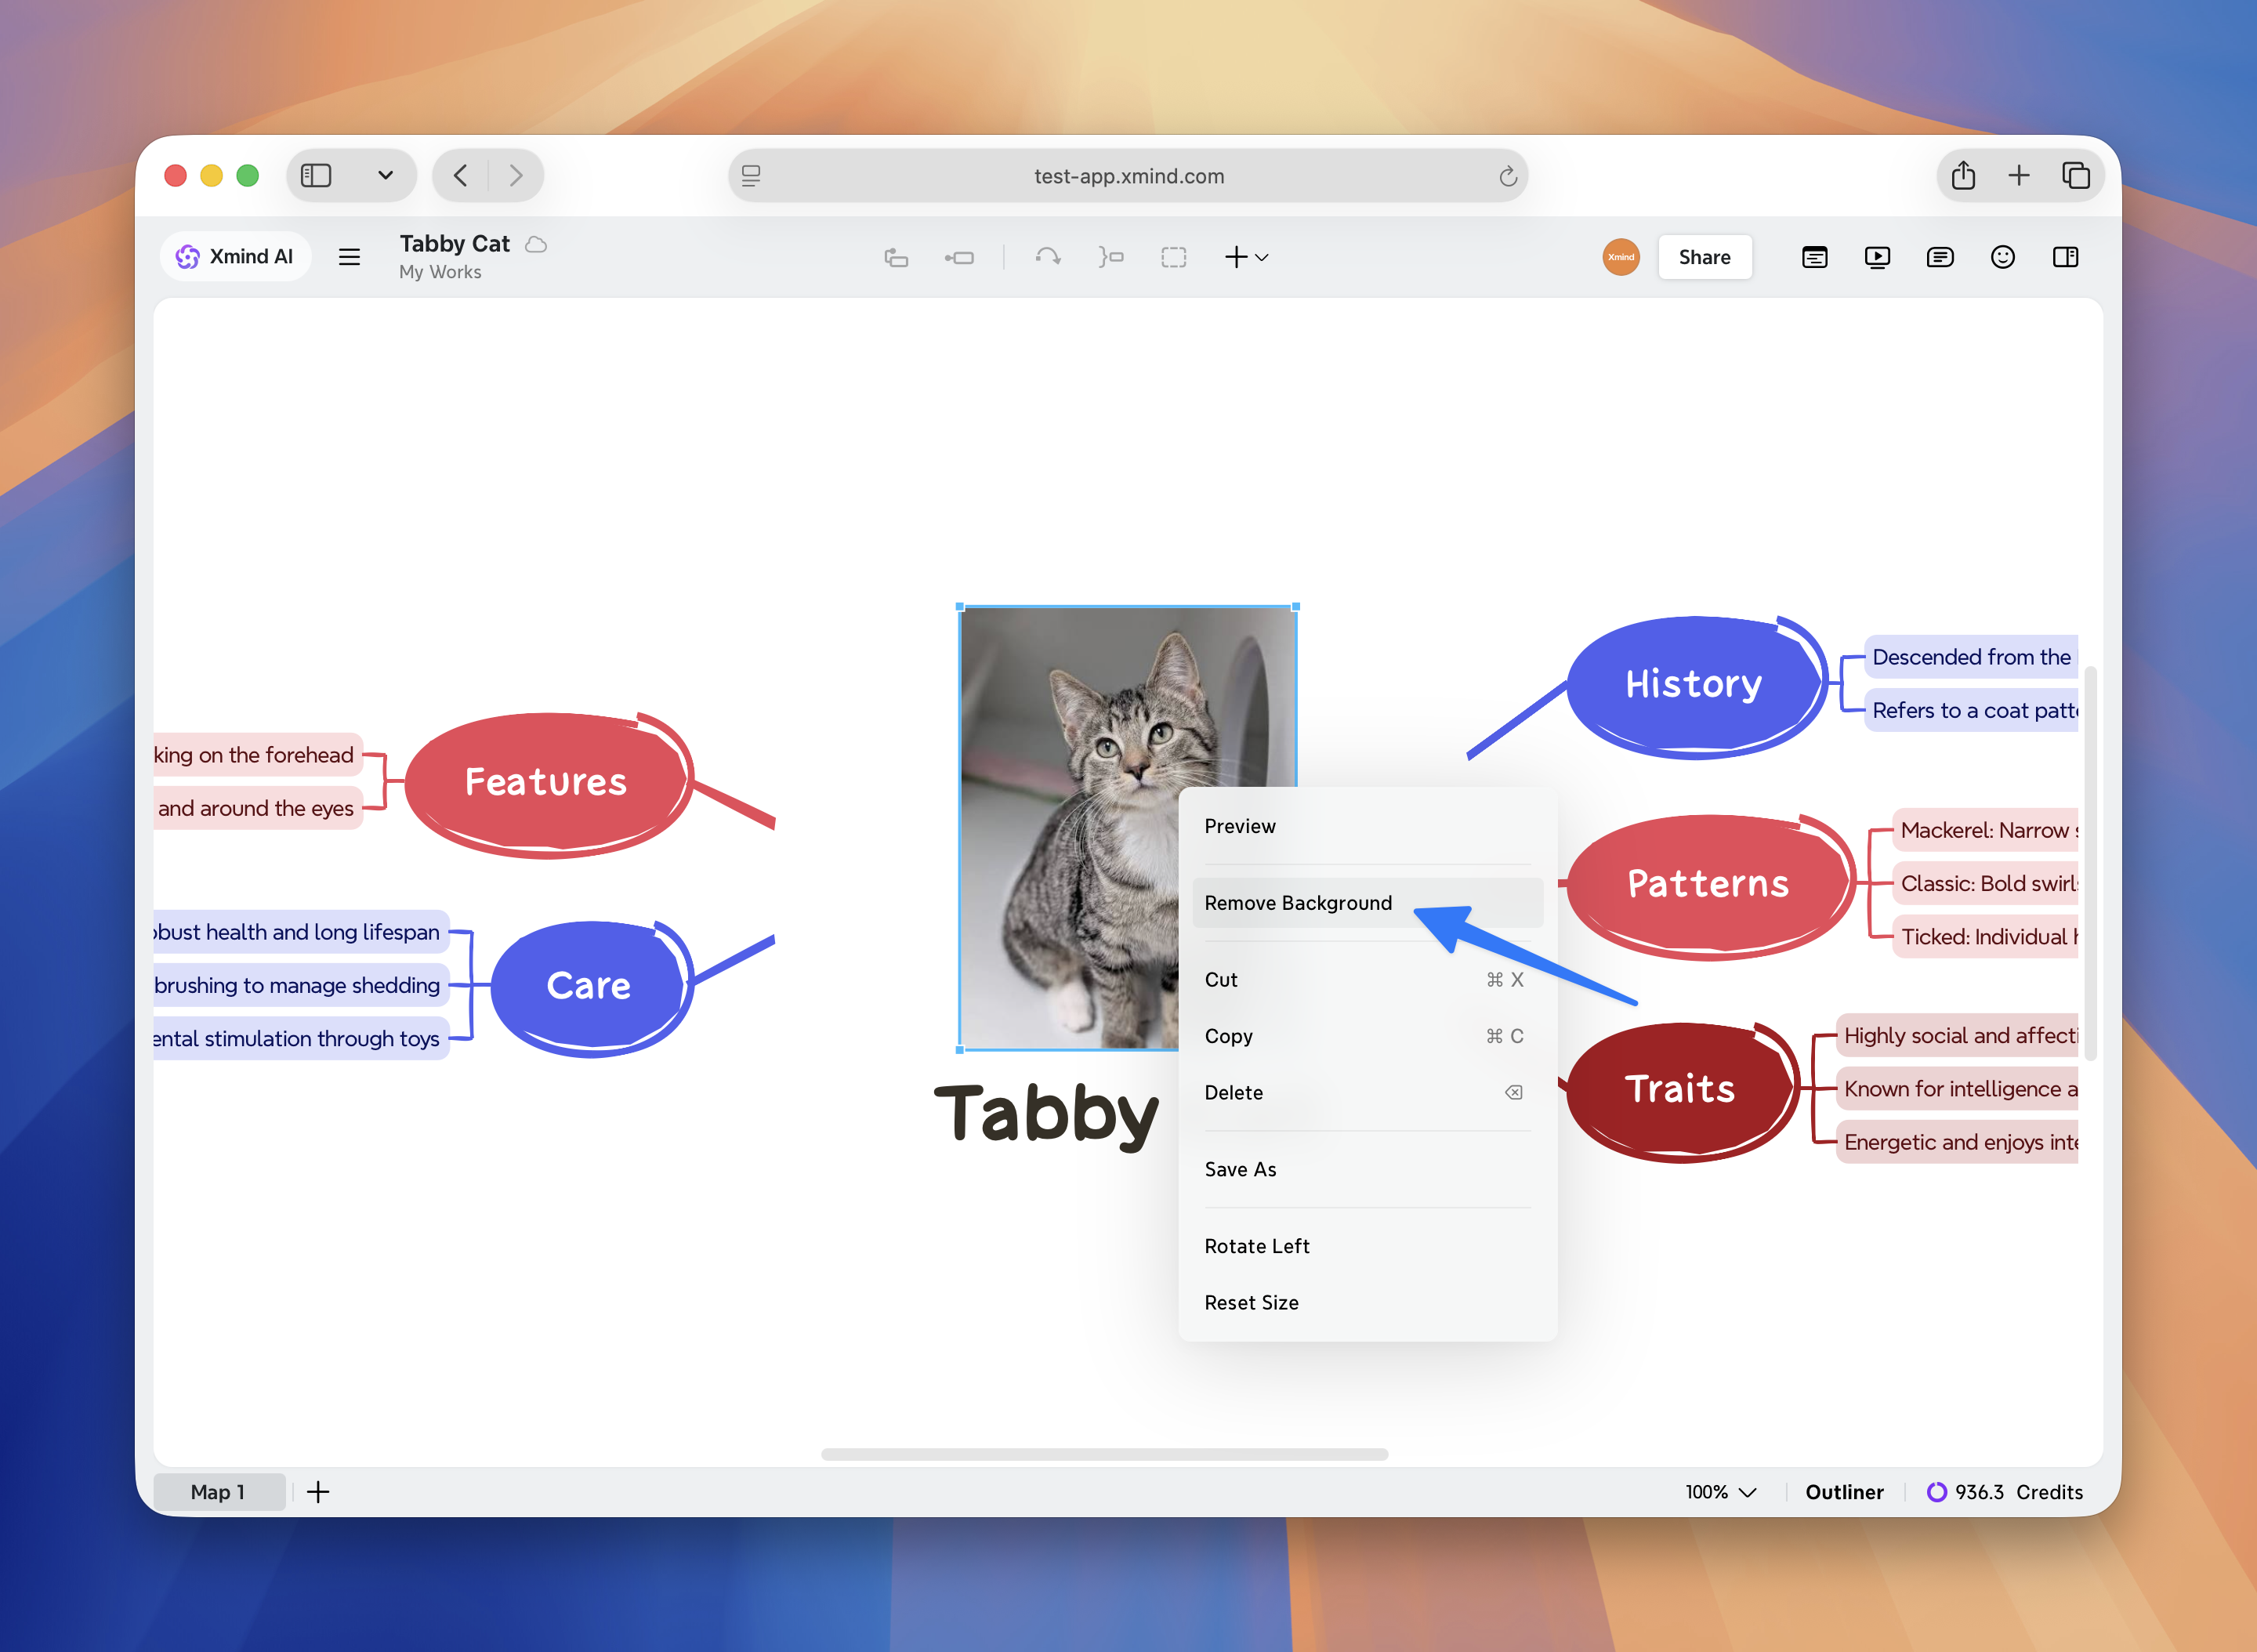
Task: Expand the plus insert dropdown in toolbar
Action: point(1246,257)
